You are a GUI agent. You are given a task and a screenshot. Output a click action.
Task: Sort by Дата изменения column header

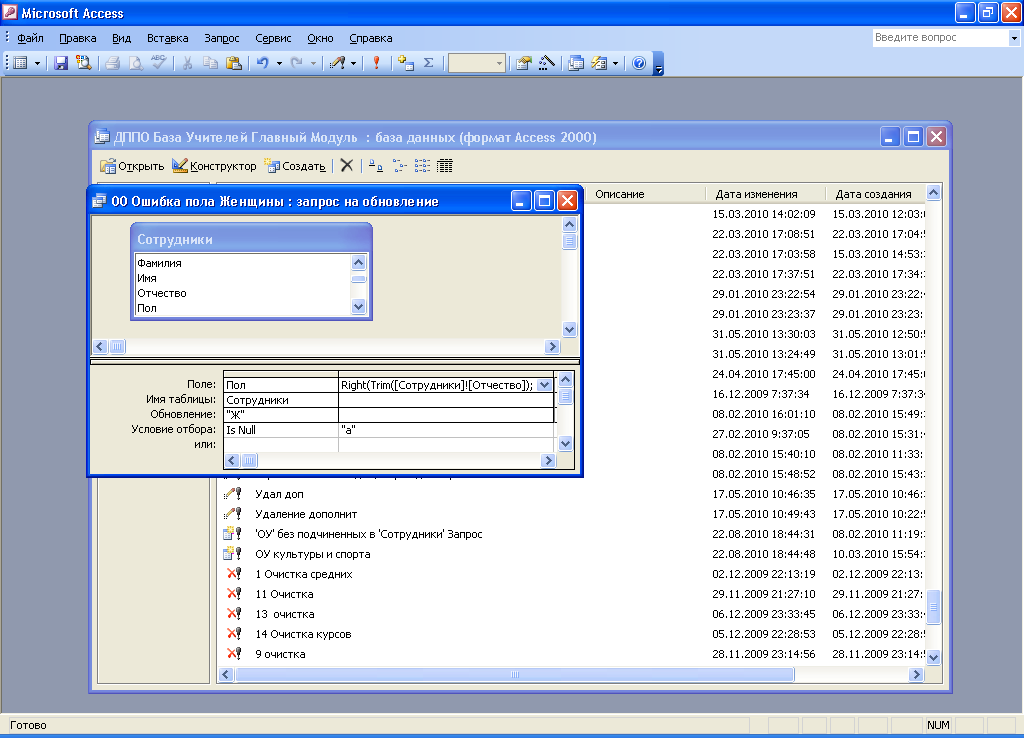pyautogui.click(x=765, y=194)
